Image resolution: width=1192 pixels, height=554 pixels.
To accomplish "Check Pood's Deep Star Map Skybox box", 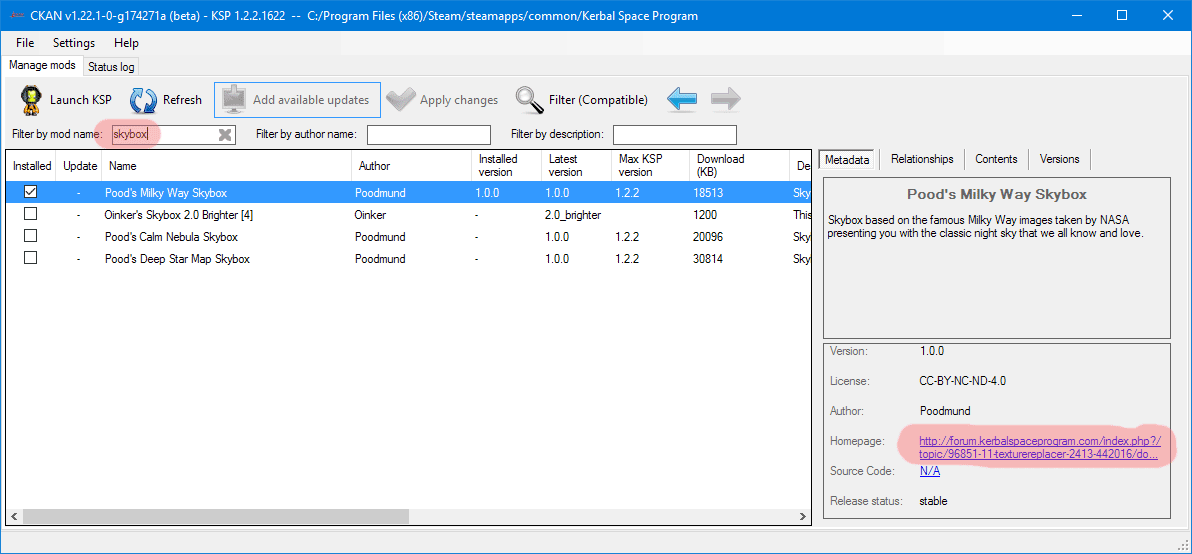I will [30, 258].
